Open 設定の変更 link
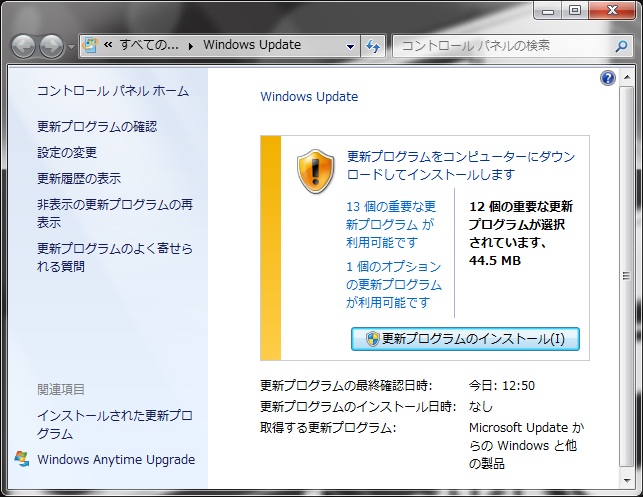643x497 pixels. coord(67,153)
